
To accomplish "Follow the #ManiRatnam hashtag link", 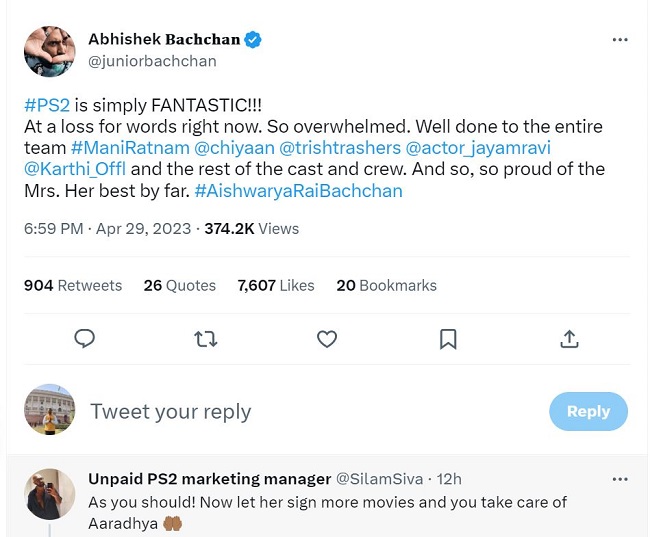I will [x=129, y=148].
